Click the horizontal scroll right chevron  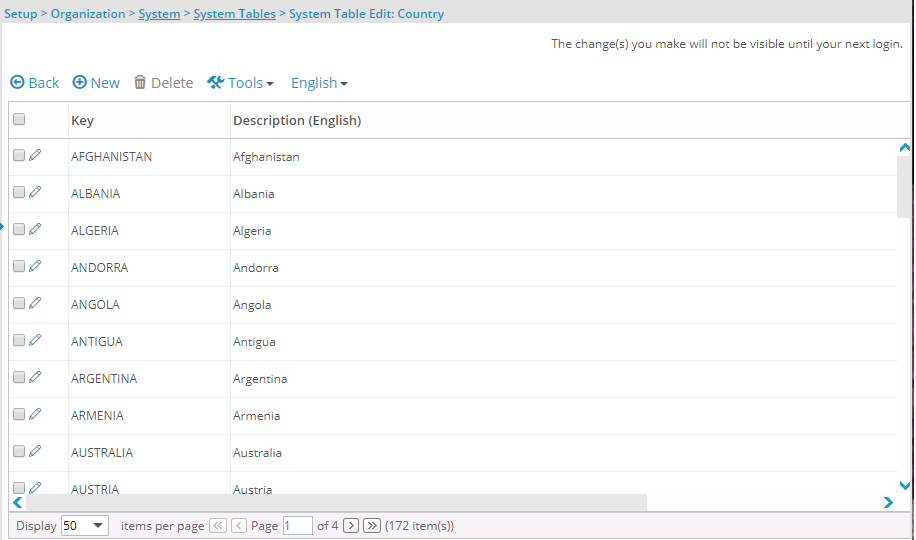(x=889, y=503)
